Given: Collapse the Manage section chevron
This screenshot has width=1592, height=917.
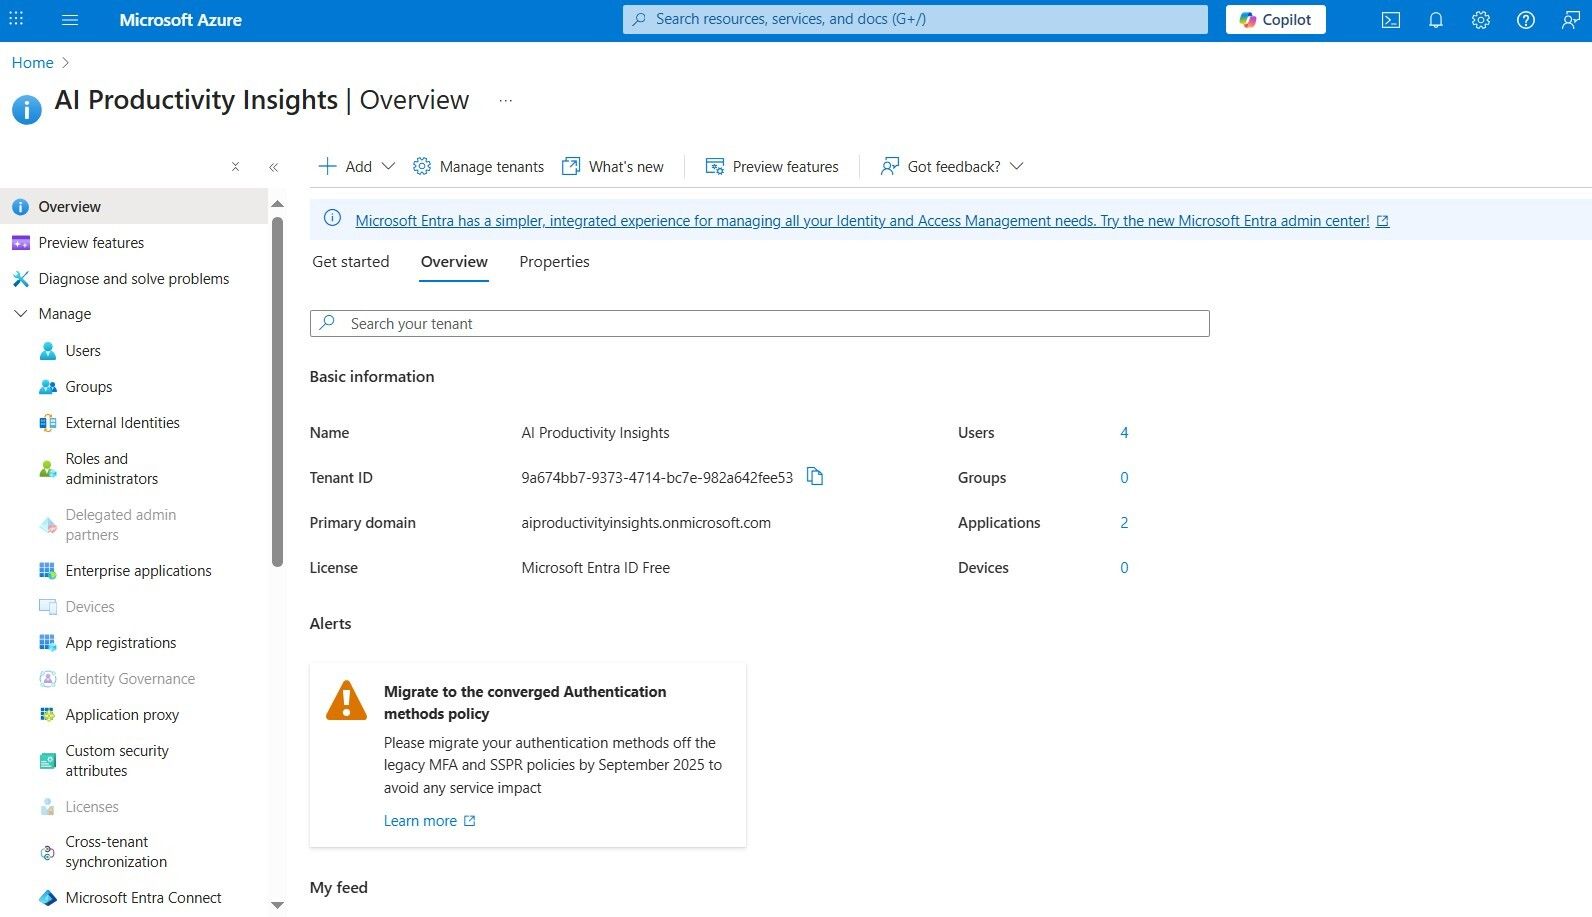Looking at the screenshot, I should tap(20, 314).
